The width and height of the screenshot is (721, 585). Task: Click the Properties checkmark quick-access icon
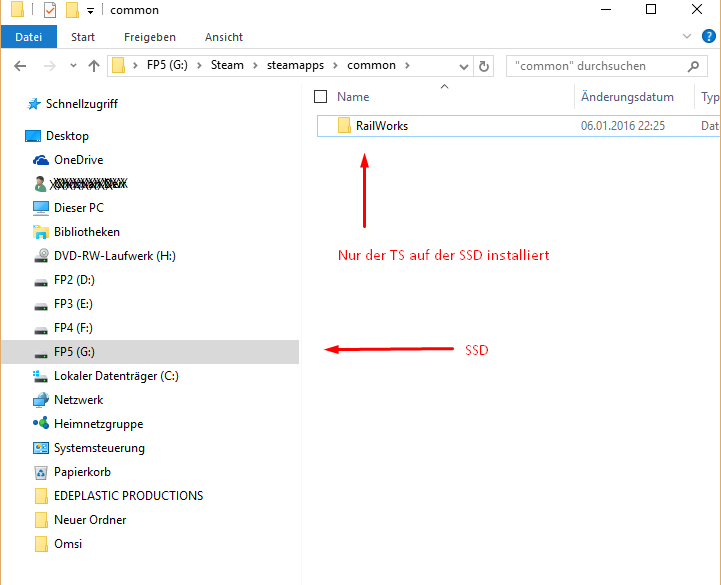click(50, 10)
